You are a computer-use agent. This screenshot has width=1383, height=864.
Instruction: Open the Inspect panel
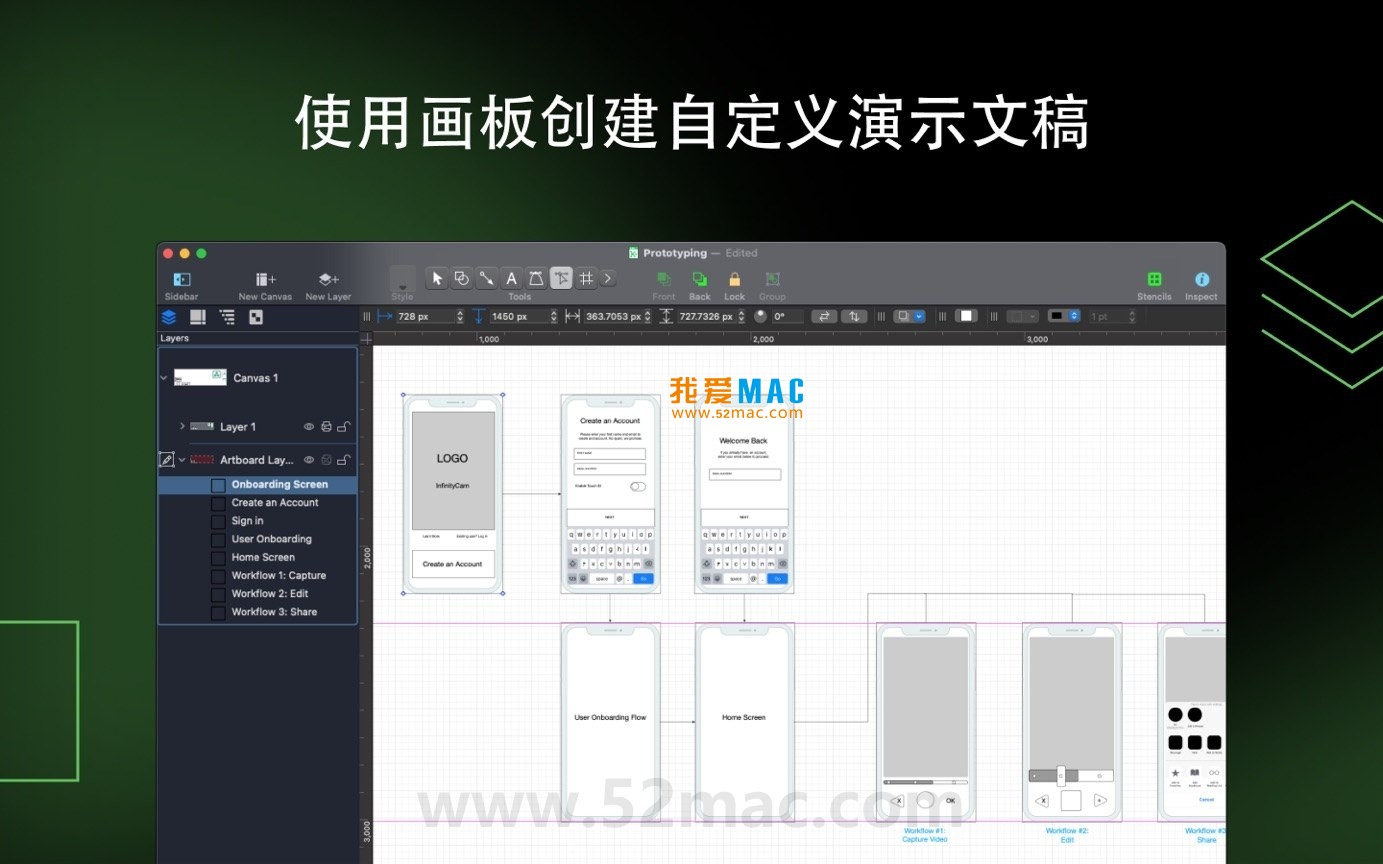point(1201,283)
